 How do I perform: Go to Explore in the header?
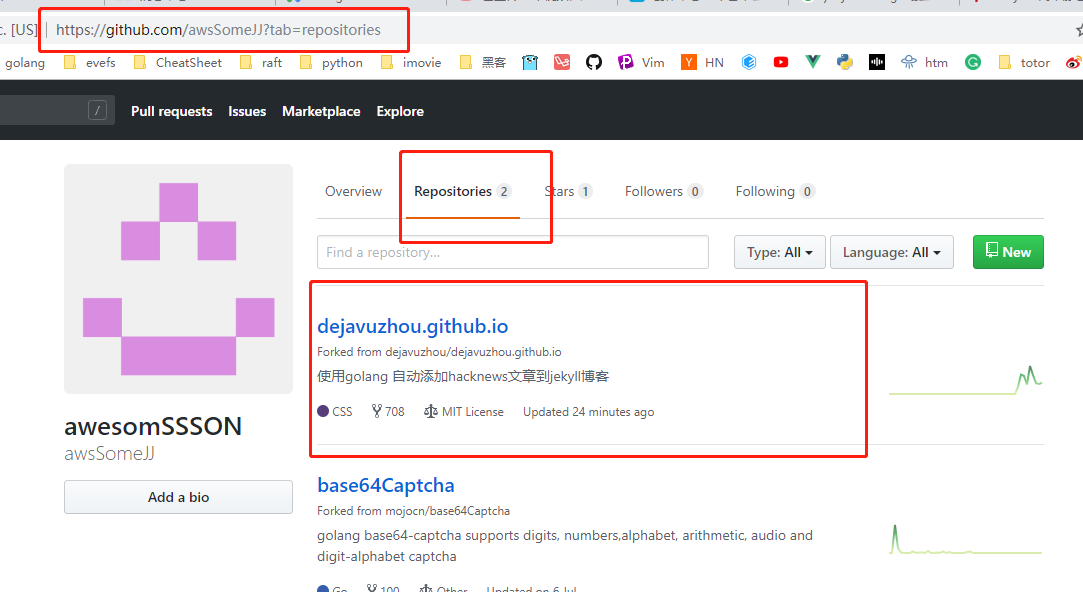[x=400, y=111]
